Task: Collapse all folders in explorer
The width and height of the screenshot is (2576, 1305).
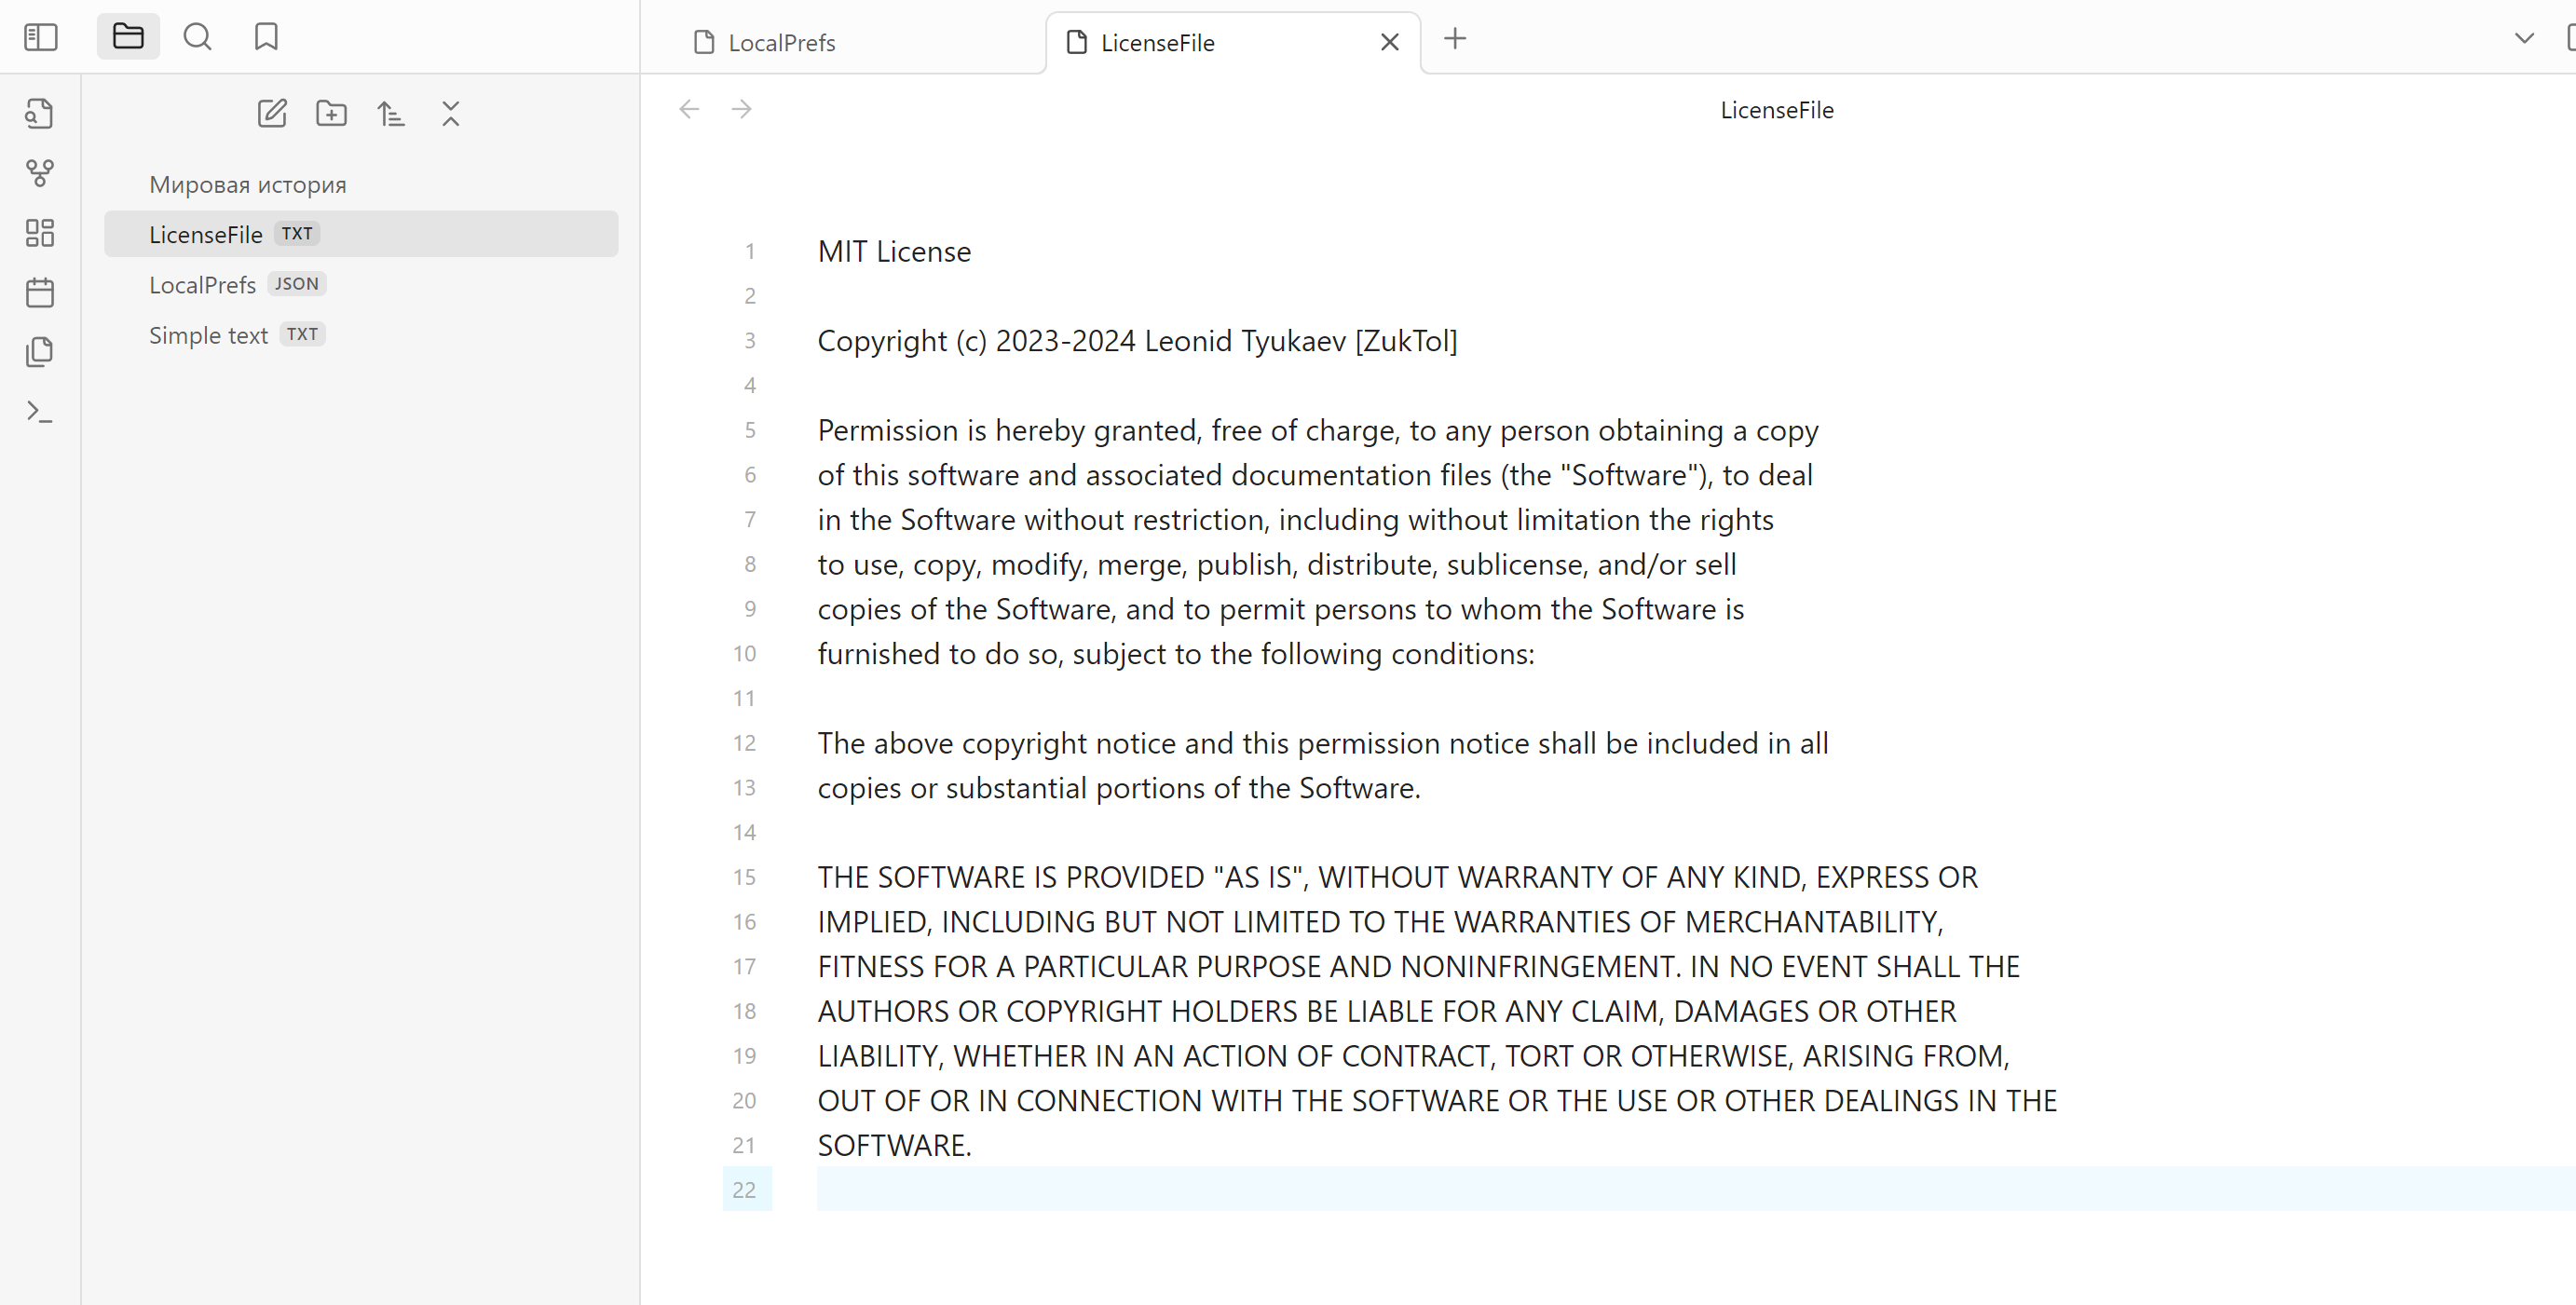Action: [451, 114]
